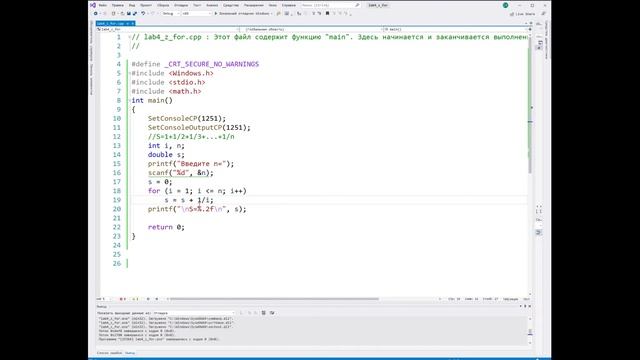The image size is (640, 360).
Task: Click the user account avatar
Action: (505, 5)
